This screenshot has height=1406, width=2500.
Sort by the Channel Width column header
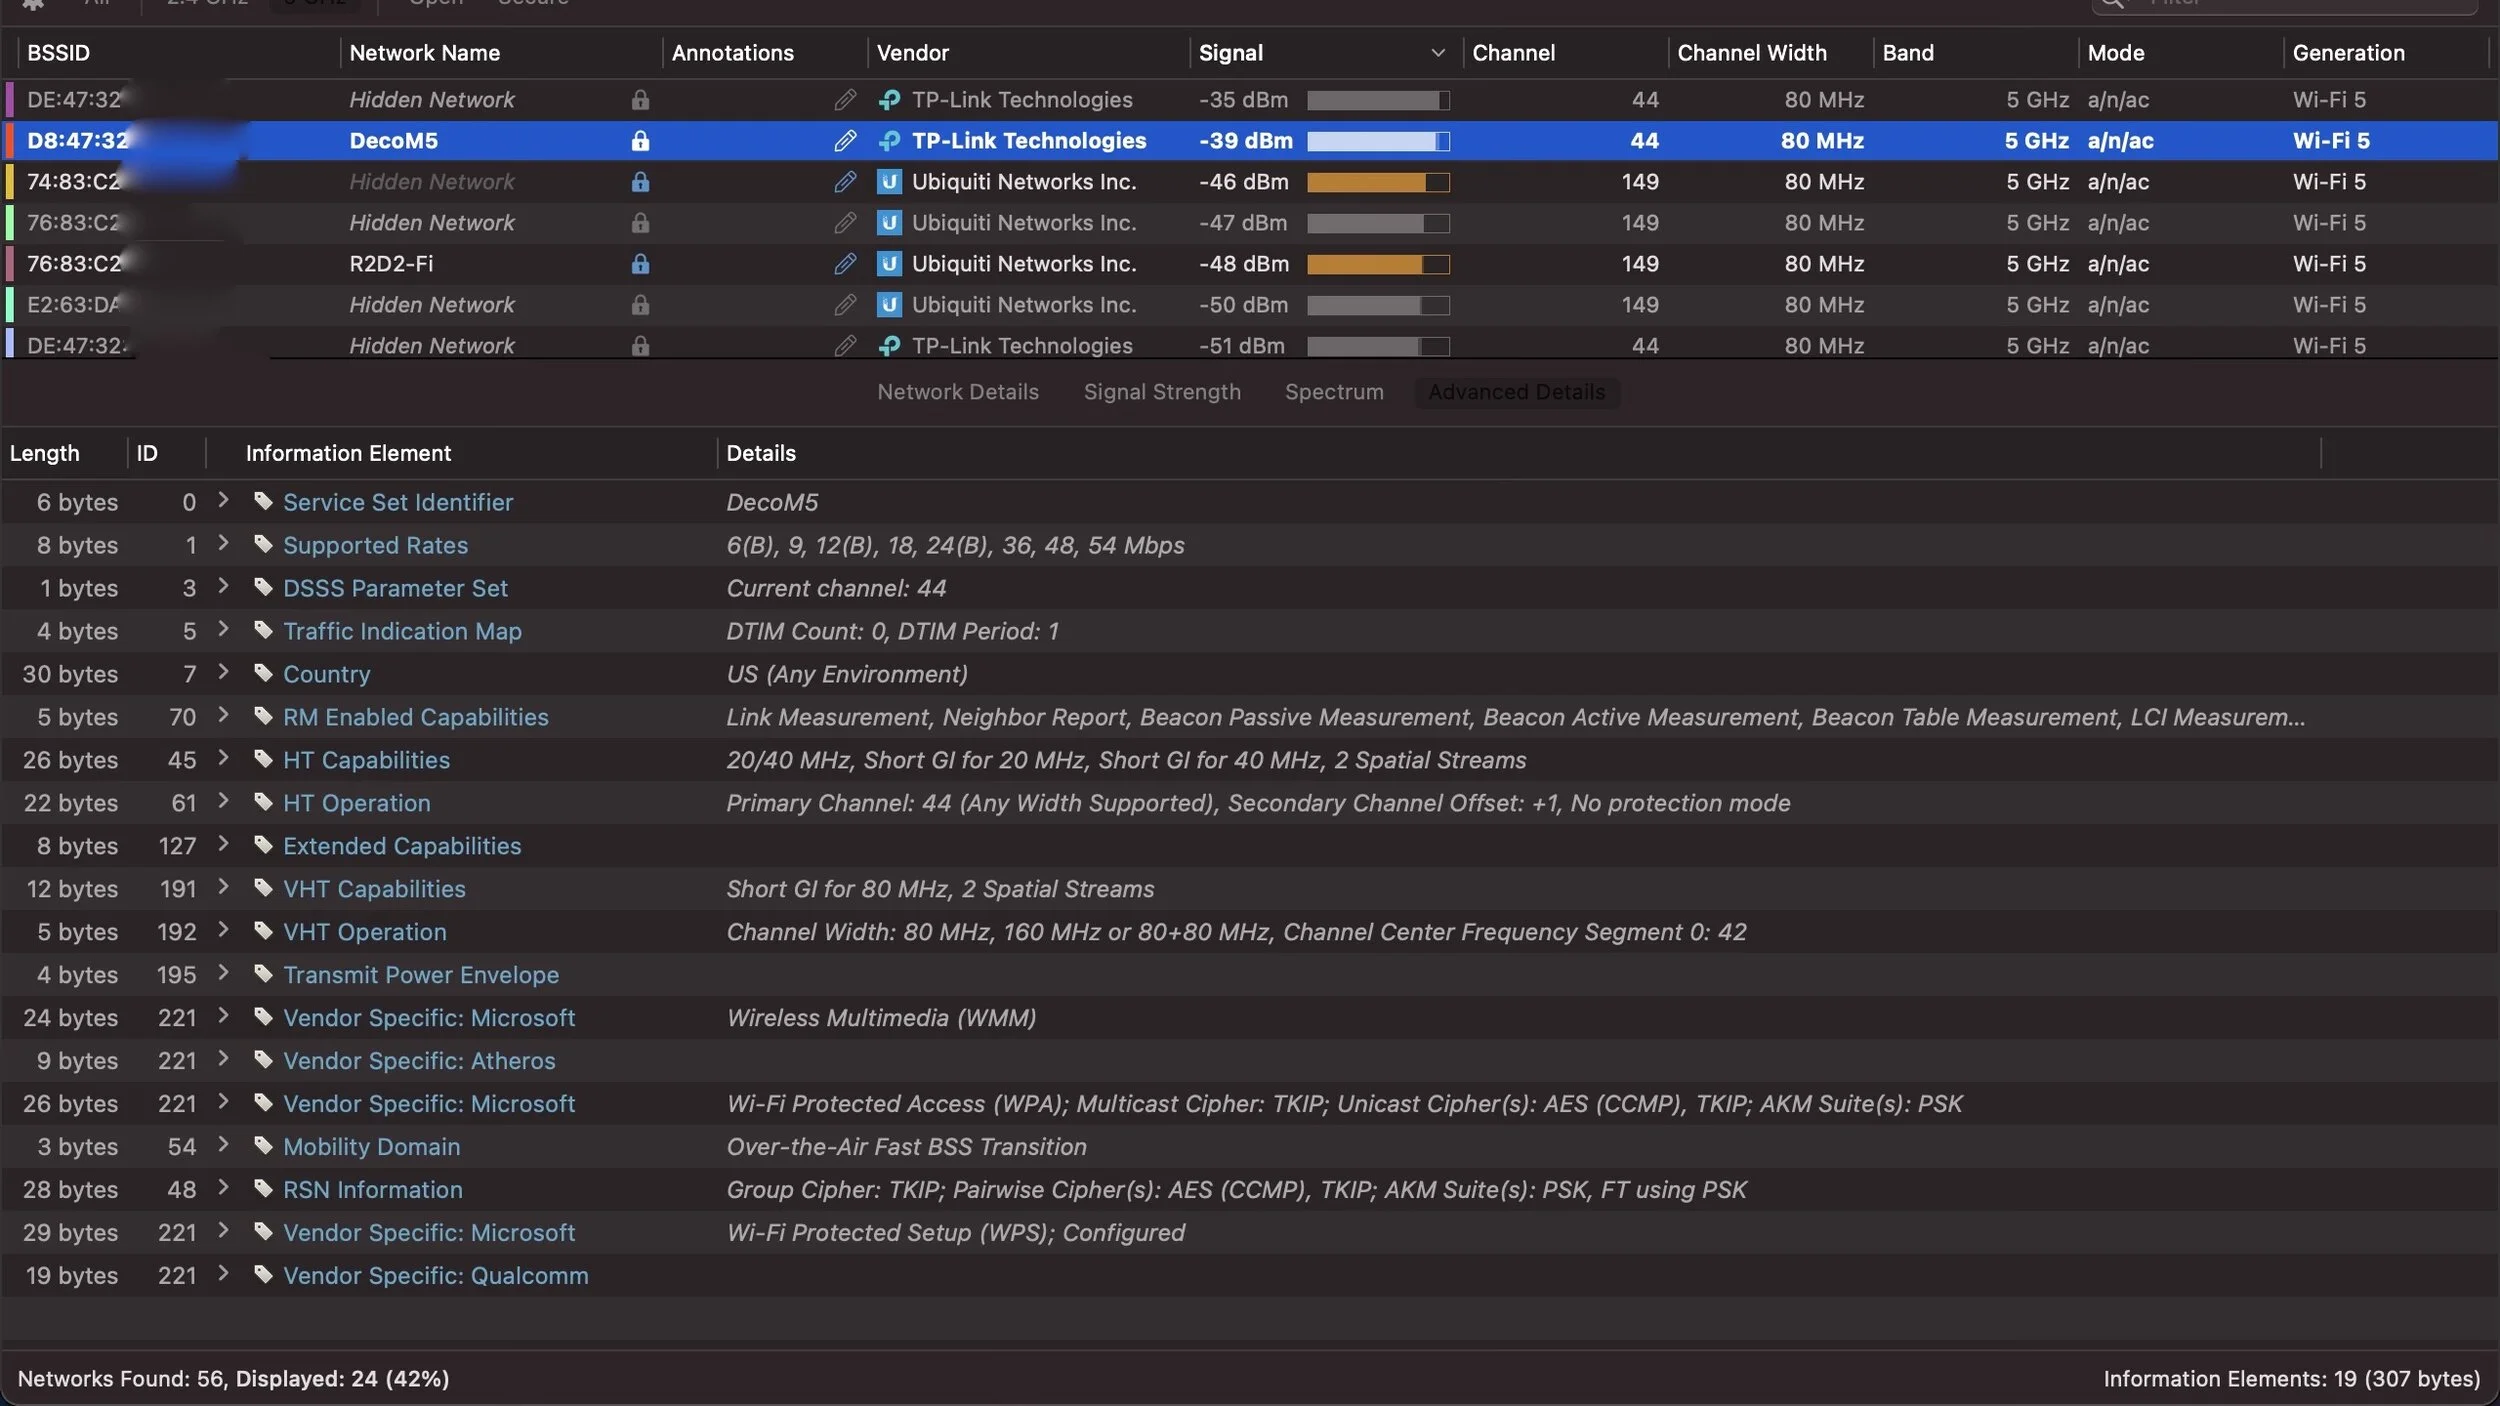tap(1751, 53)
